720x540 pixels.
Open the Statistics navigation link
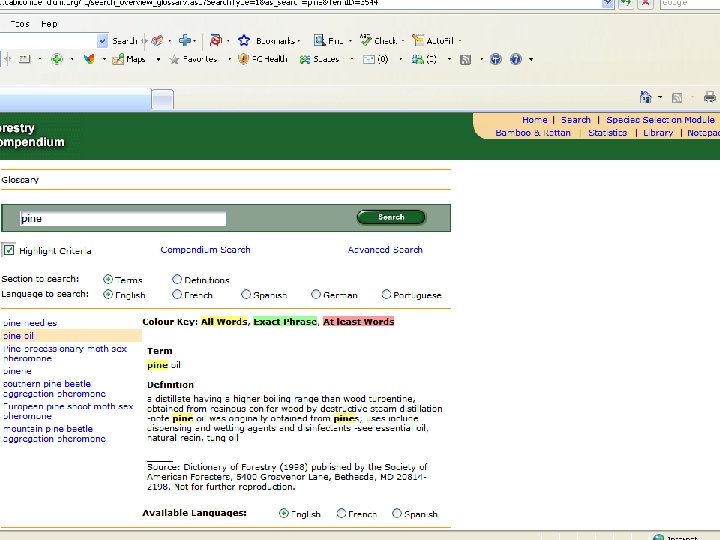click(608, 133)
